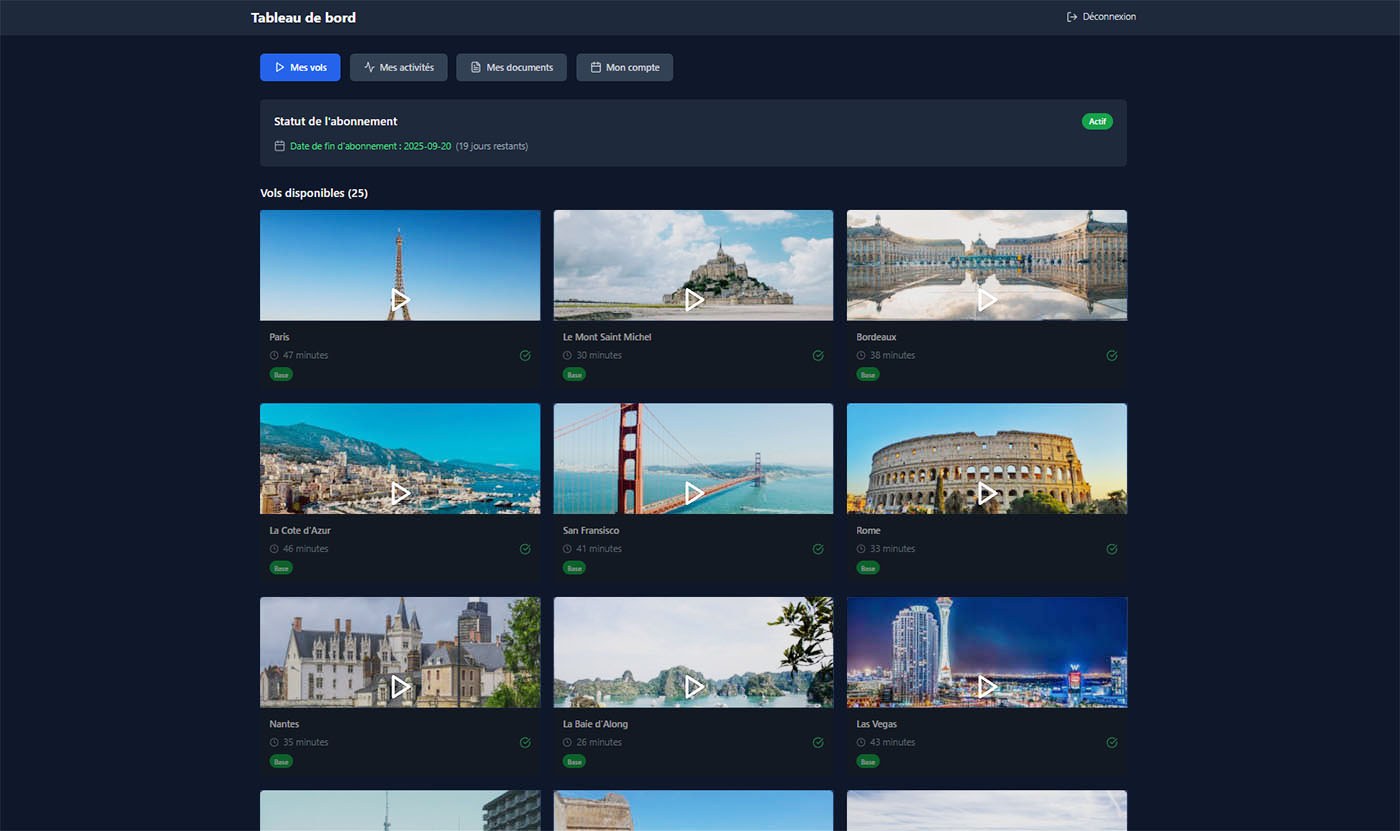Open the Mon compte tab
The height and width of the screenshot is (831, 1400).
coord(624,67)
